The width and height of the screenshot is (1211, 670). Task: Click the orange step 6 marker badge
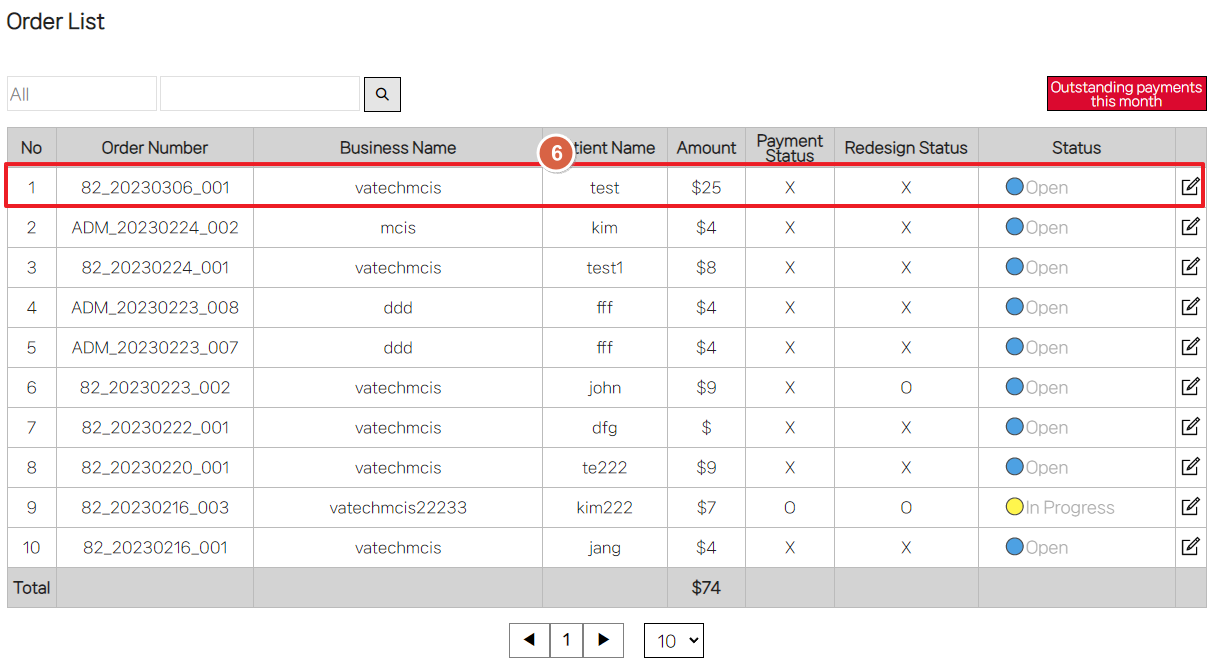(x=557, y=152)
